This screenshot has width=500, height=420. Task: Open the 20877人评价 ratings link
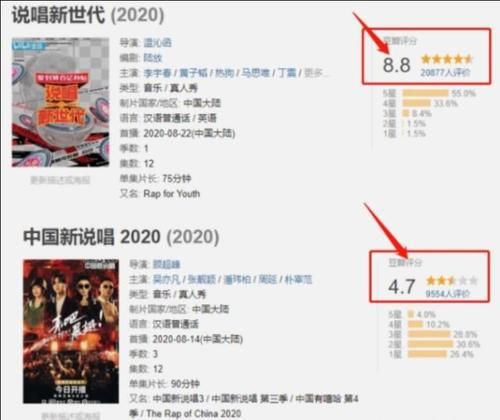[x=445, y=72]
